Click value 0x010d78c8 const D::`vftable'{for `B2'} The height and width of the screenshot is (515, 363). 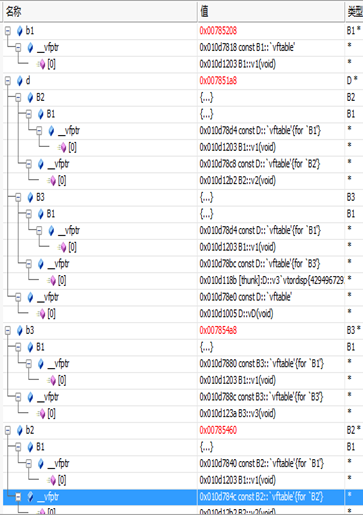[260, 164]
